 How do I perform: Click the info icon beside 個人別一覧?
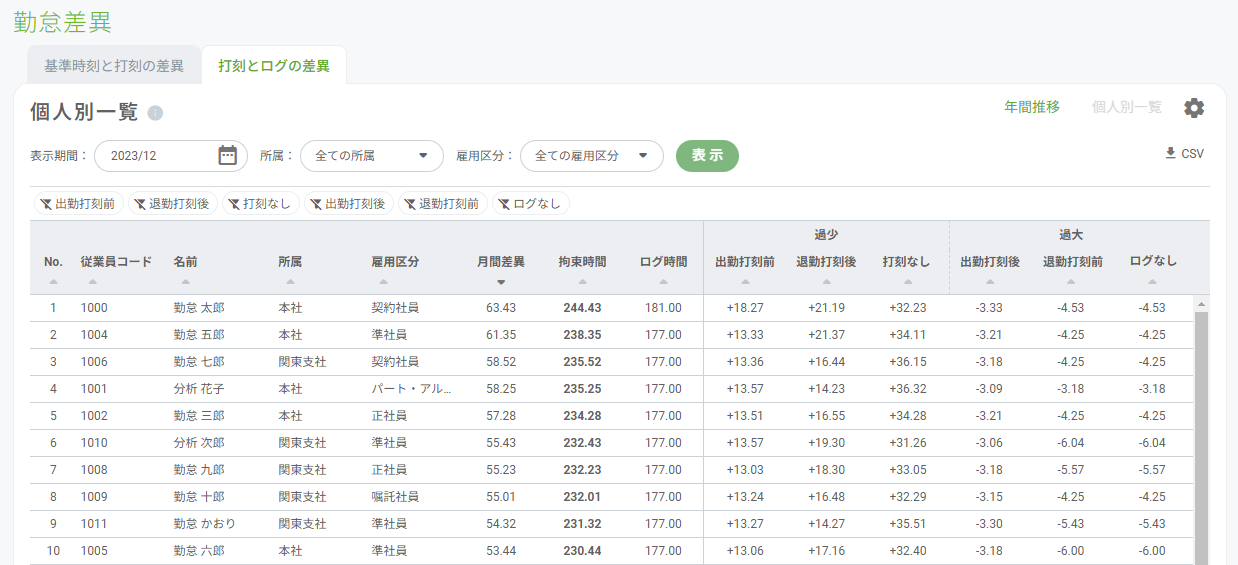click(x=155, y=113)
